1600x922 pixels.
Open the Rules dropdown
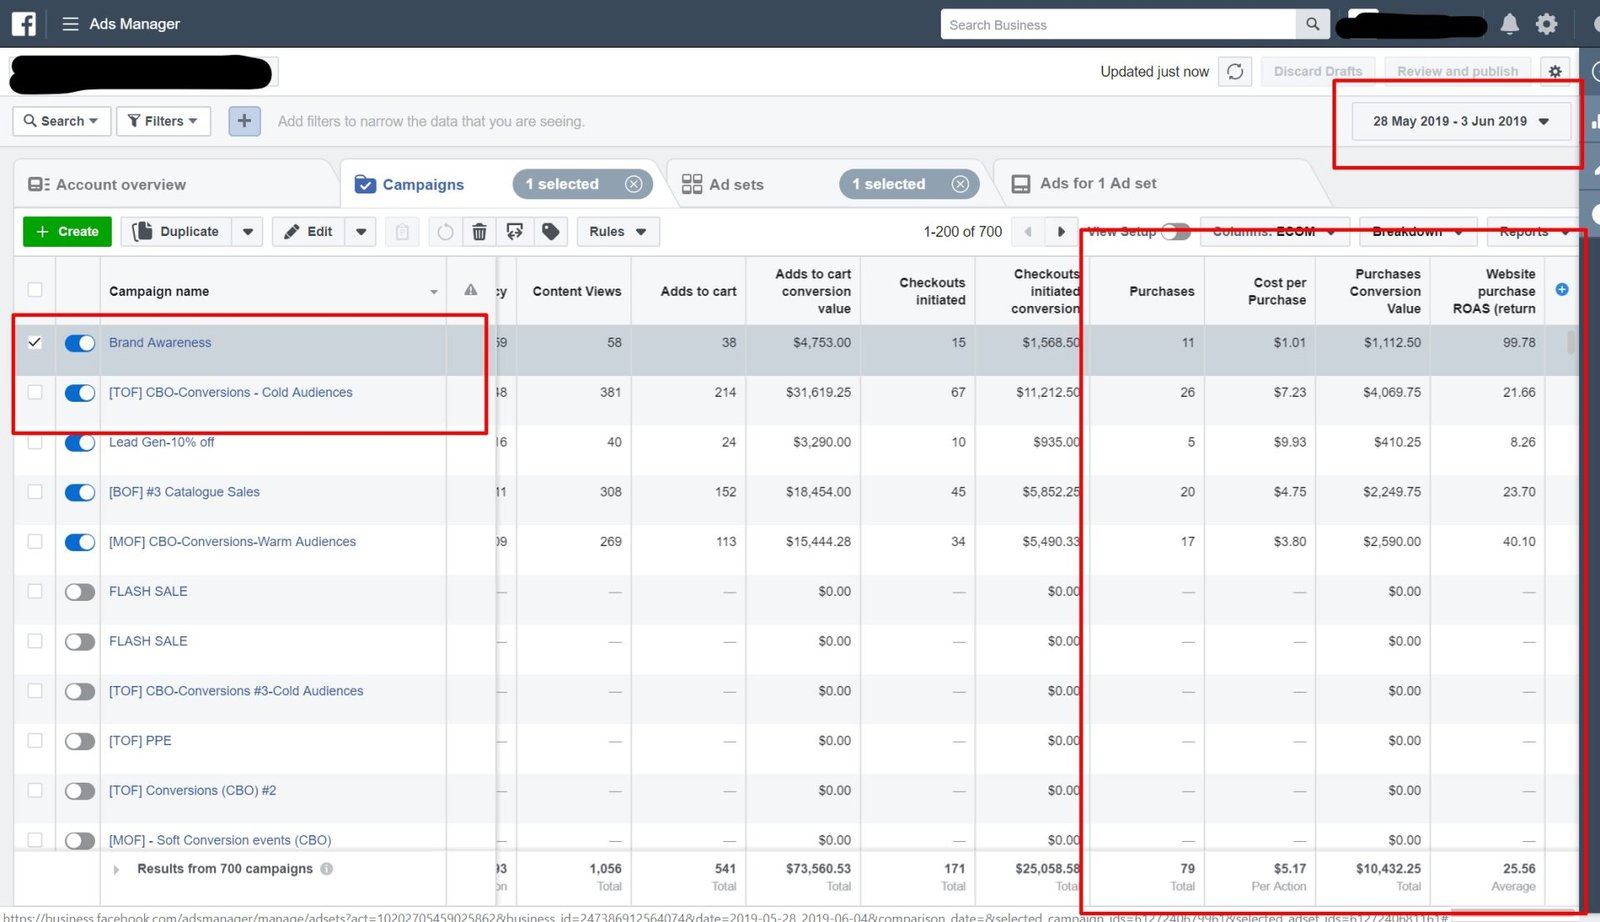(x=617, y=232)
